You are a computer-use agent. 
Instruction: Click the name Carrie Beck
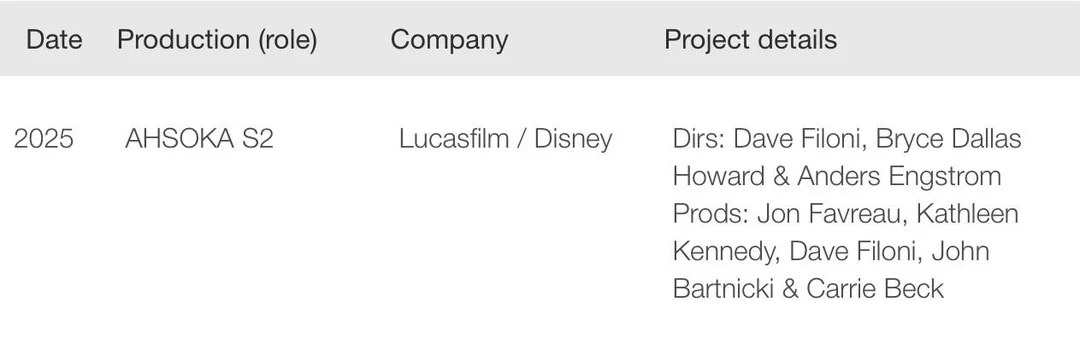(875, 288)
